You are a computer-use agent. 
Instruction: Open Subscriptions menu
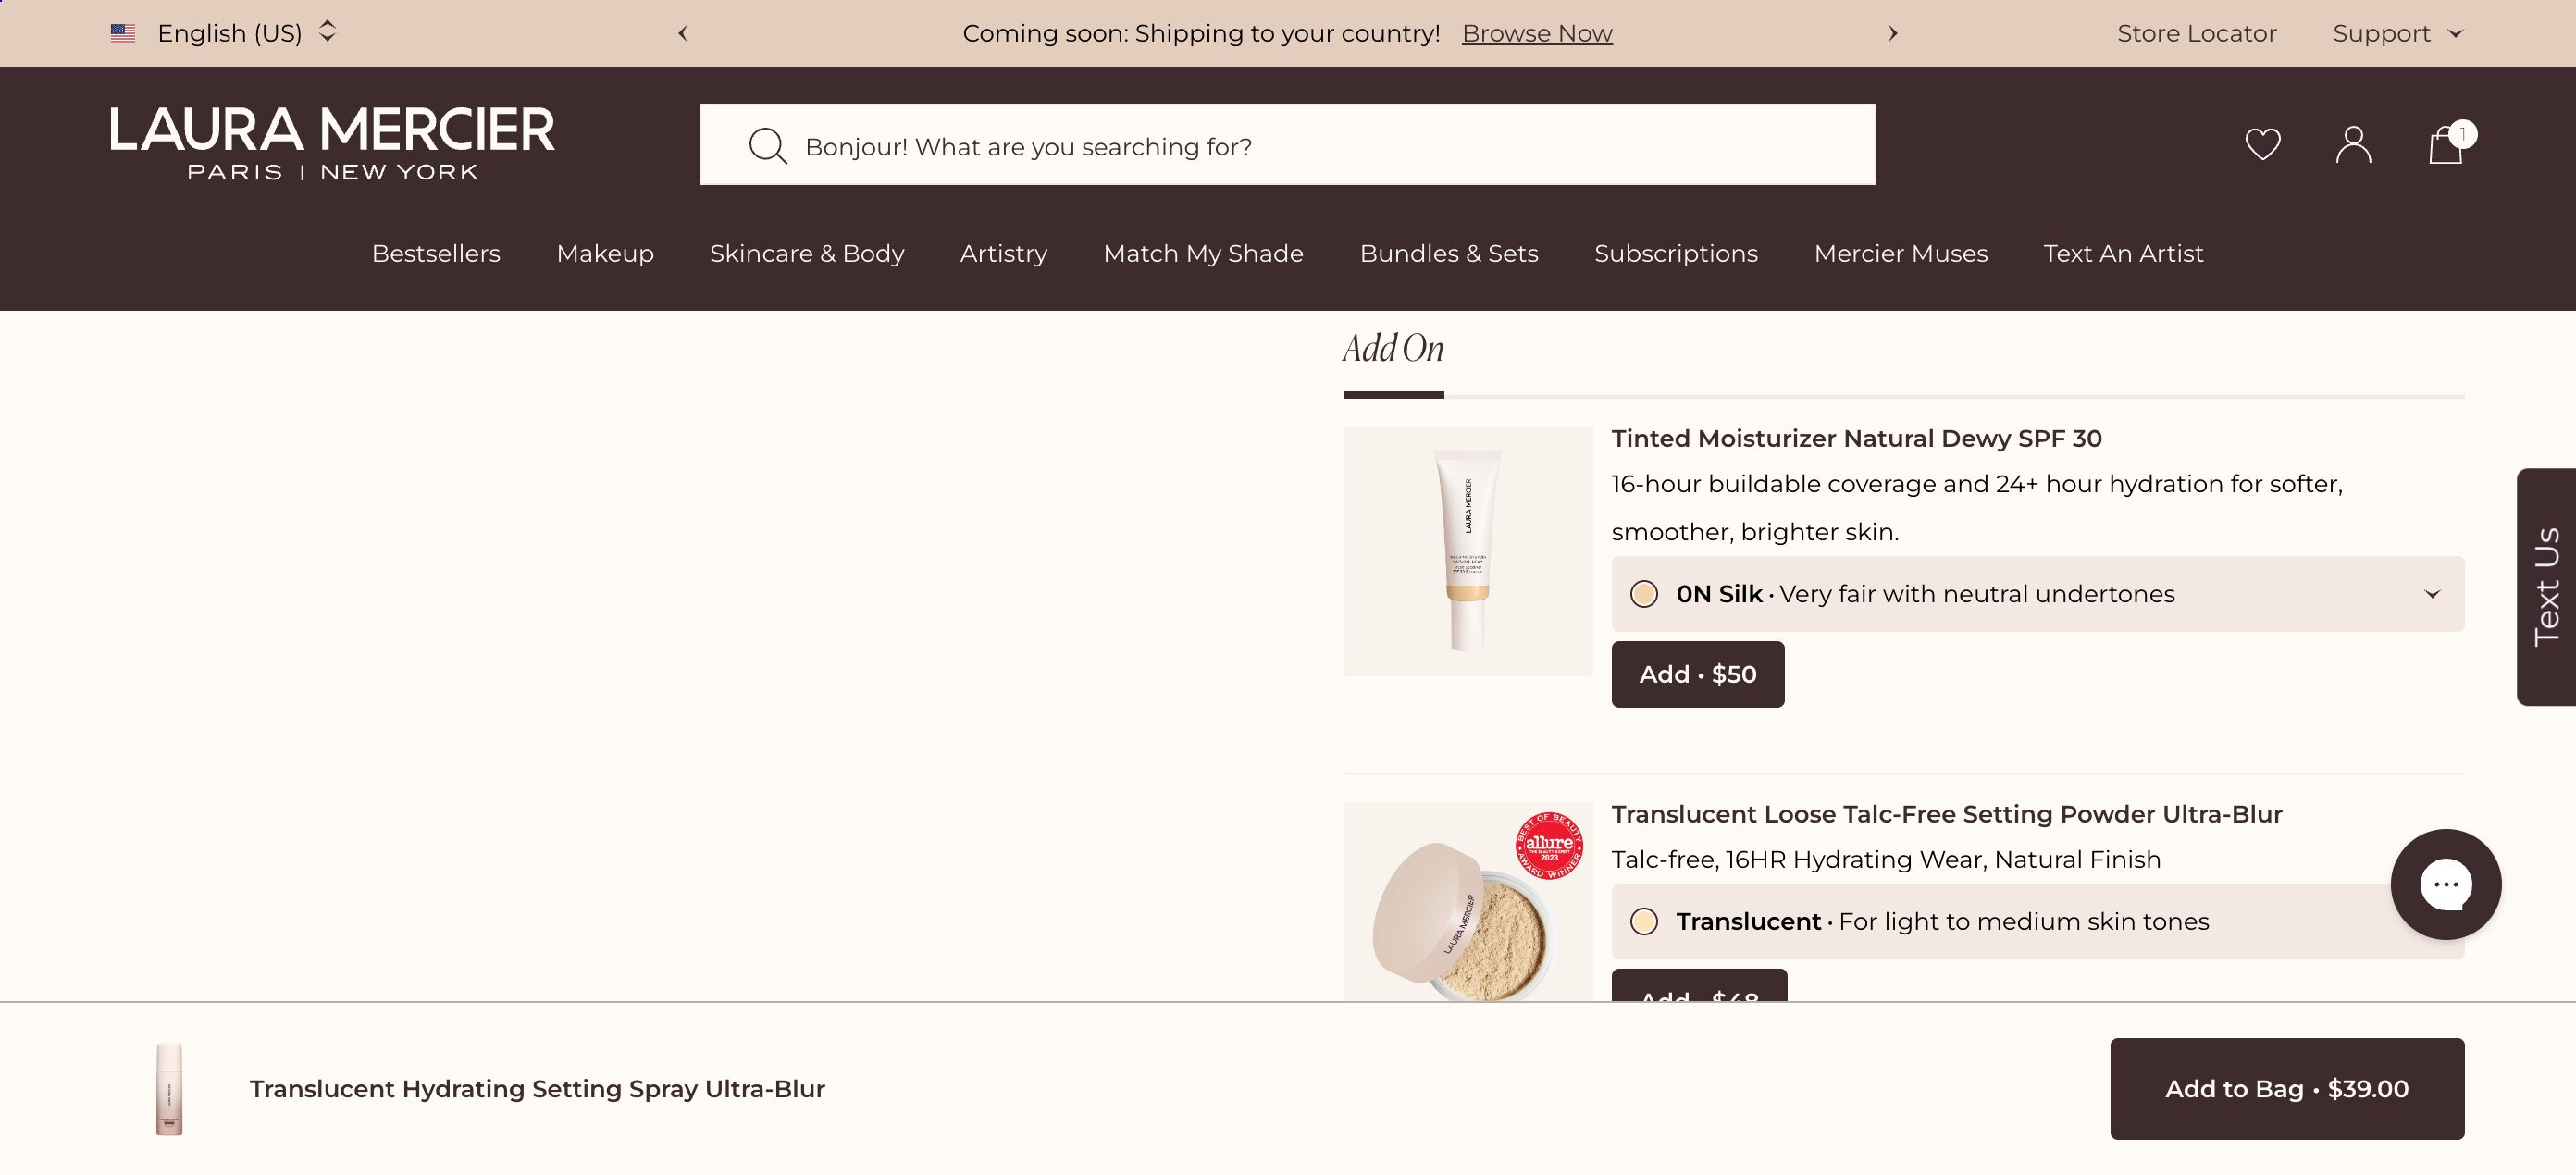(1676, 254)
